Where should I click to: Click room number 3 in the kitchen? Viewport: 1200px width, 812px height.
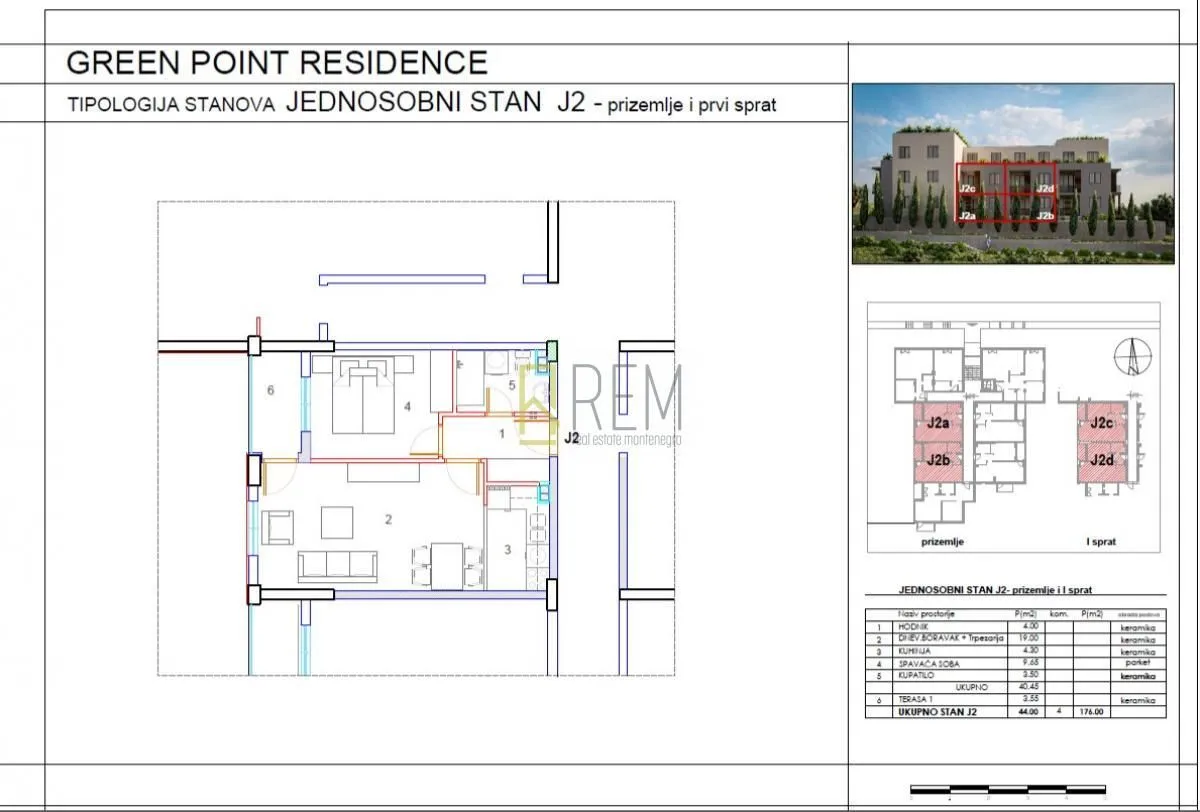507,549
